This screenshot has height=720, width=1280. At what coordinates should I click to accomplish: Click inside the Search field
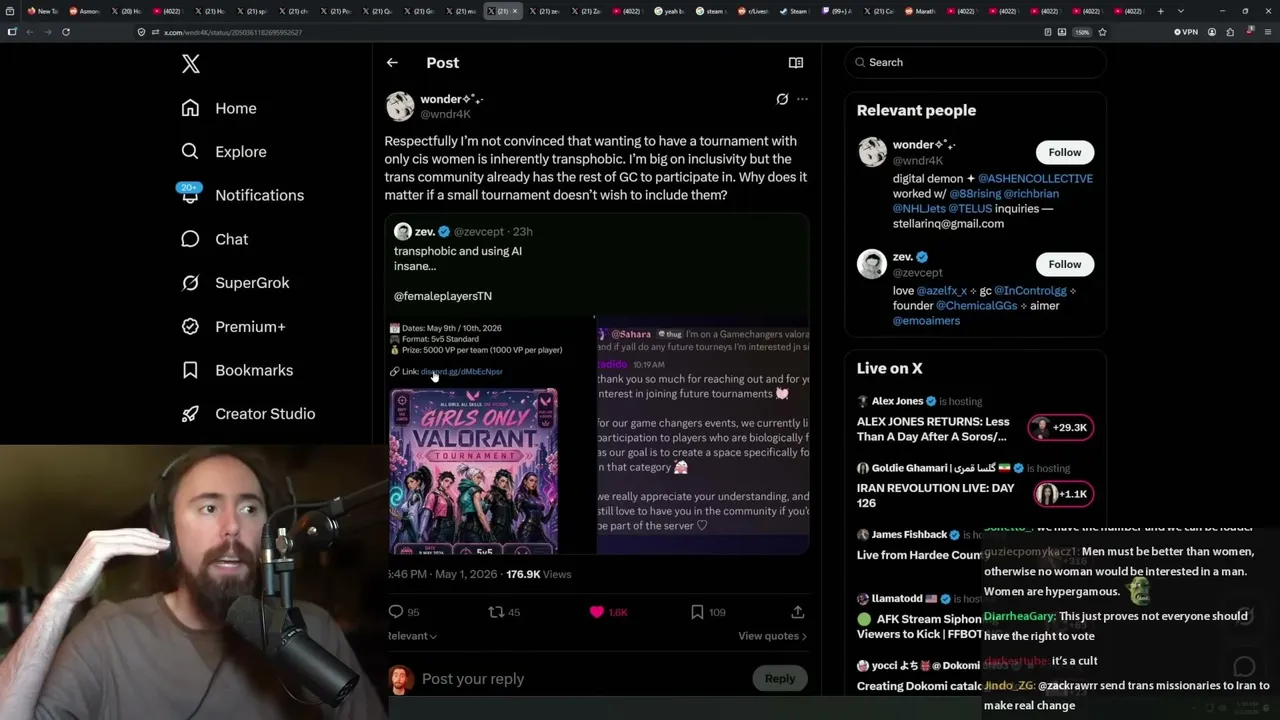click(976, 62)
